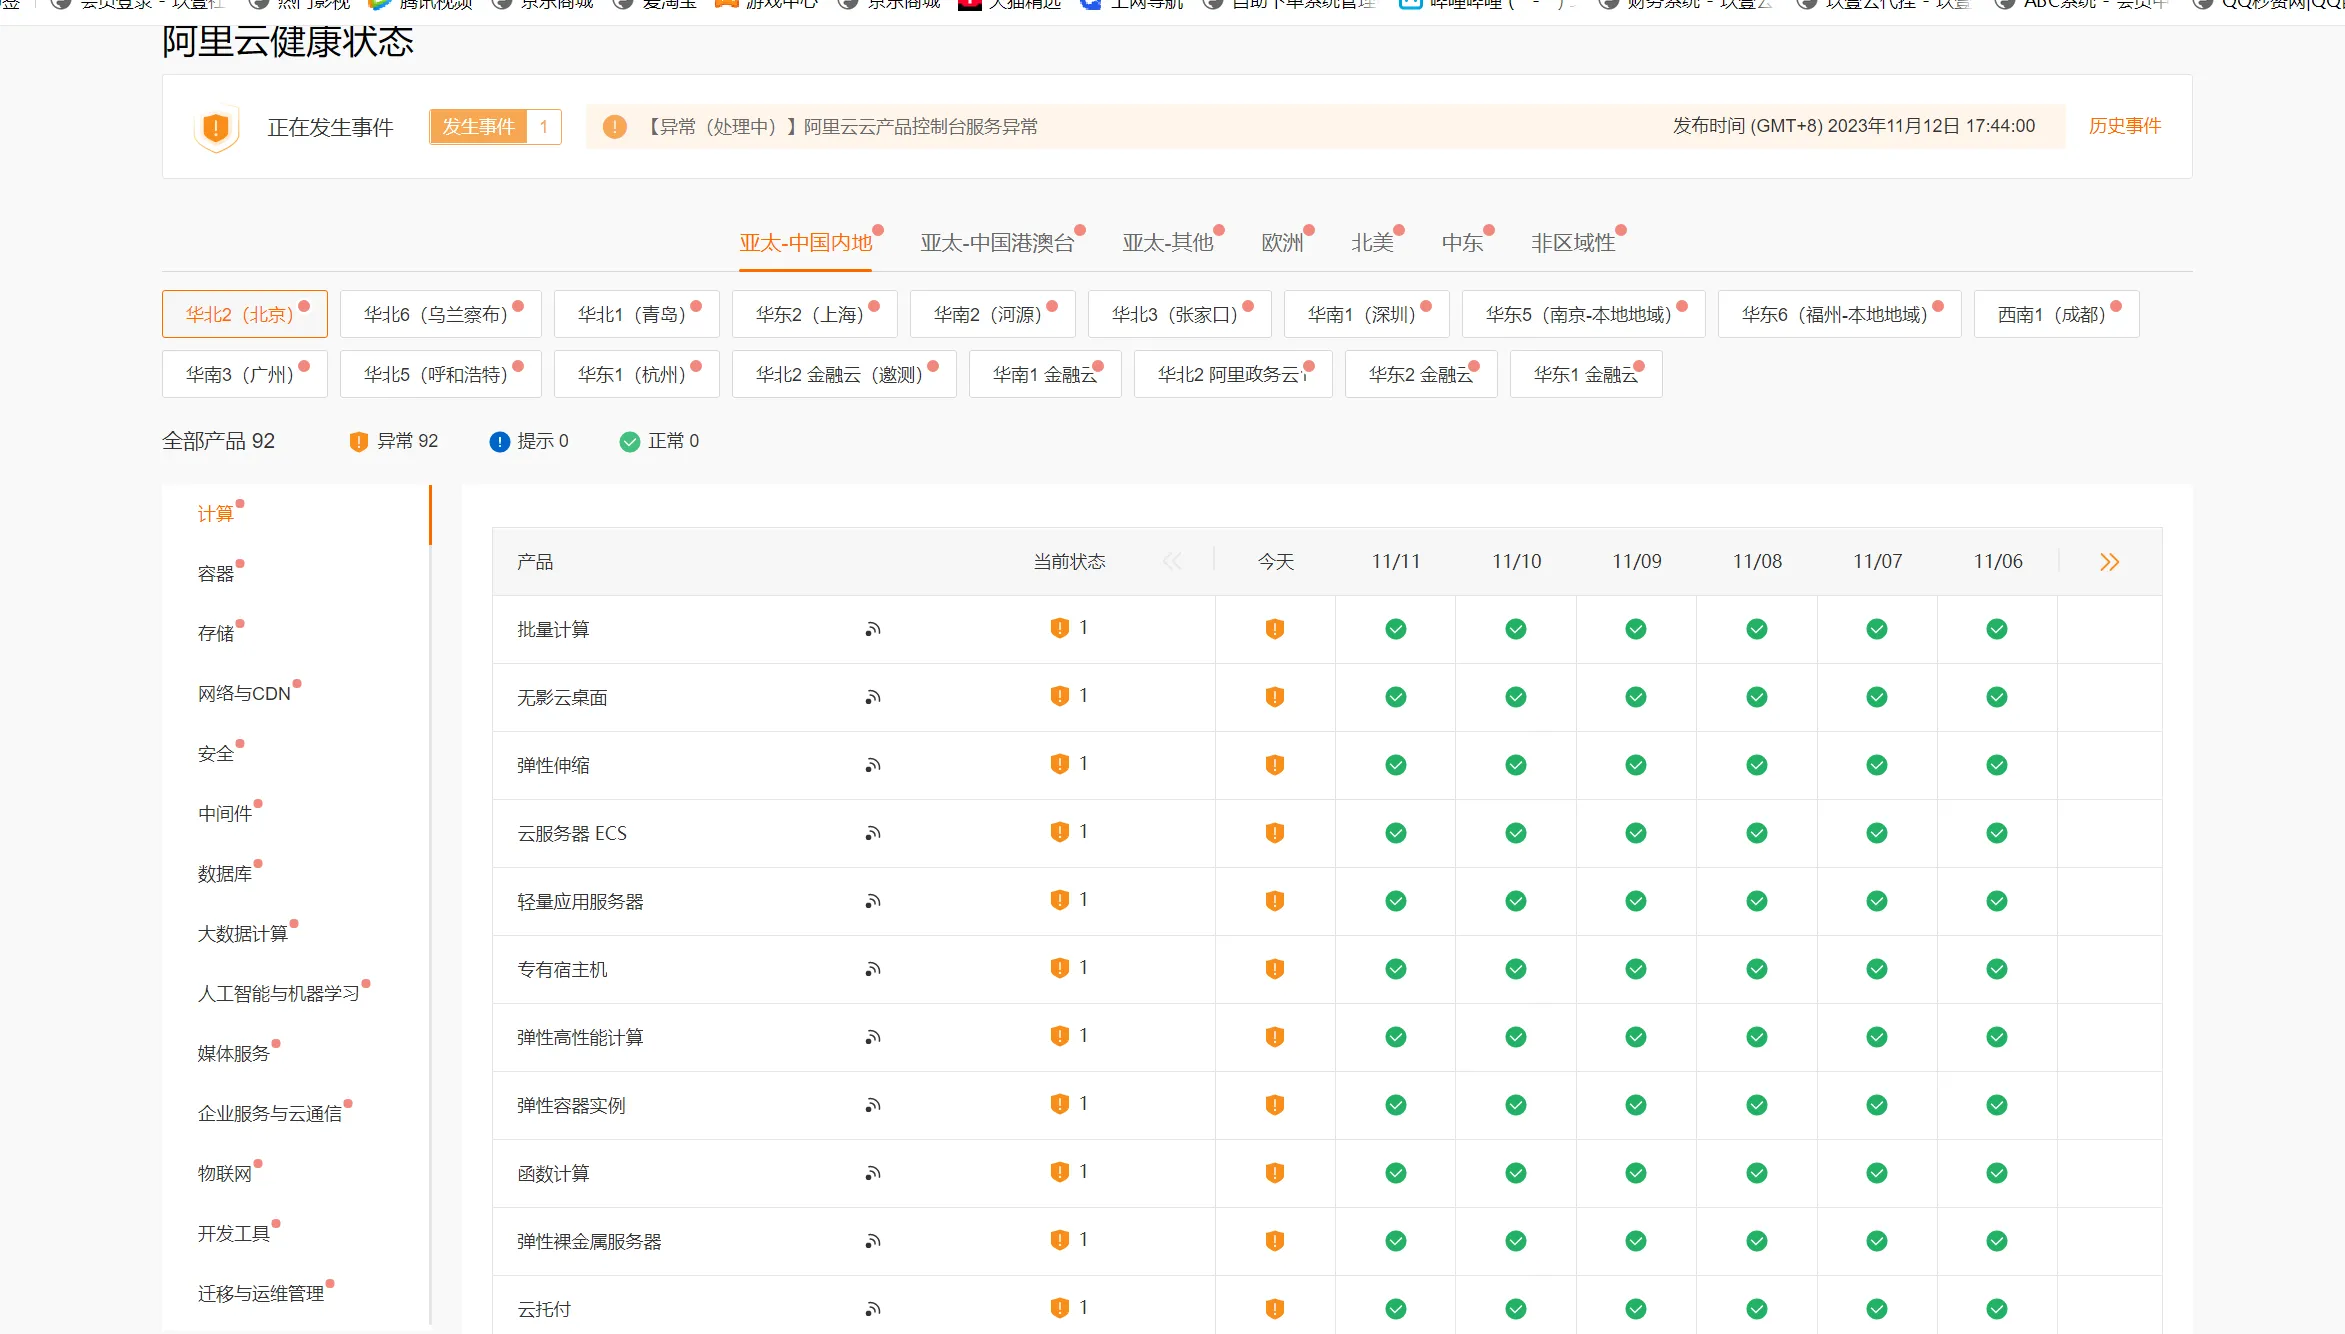Click the 发生事件 count badge
This screenshot has width=2345, height=1334.
coord(496,127)
